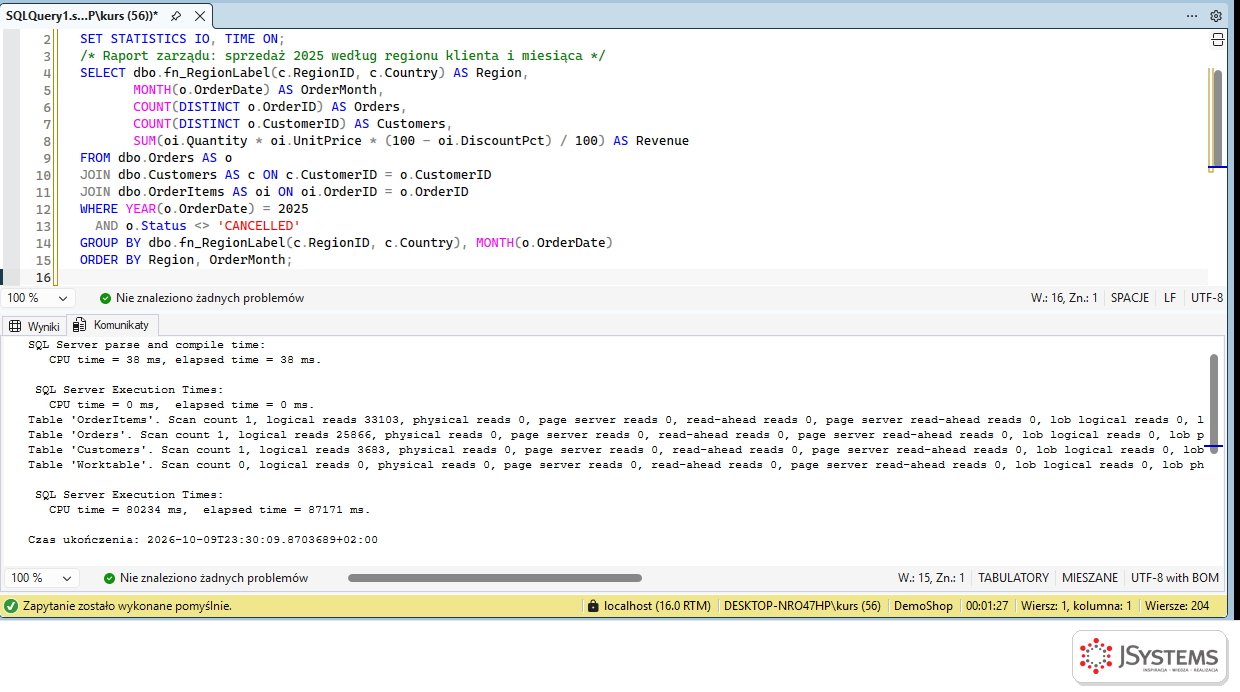
Task: Click the UTF-8 with BOM encoding indicator
Action: click(x=1175, y=578)
